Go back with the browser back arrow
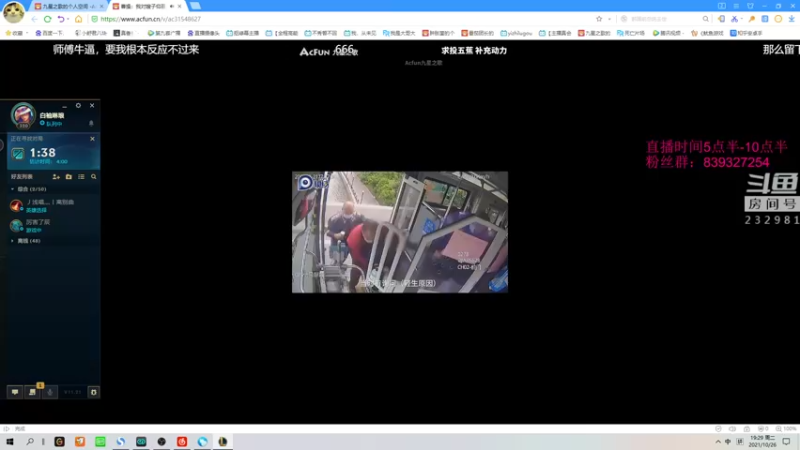800x450 pixels. [34, 19]
